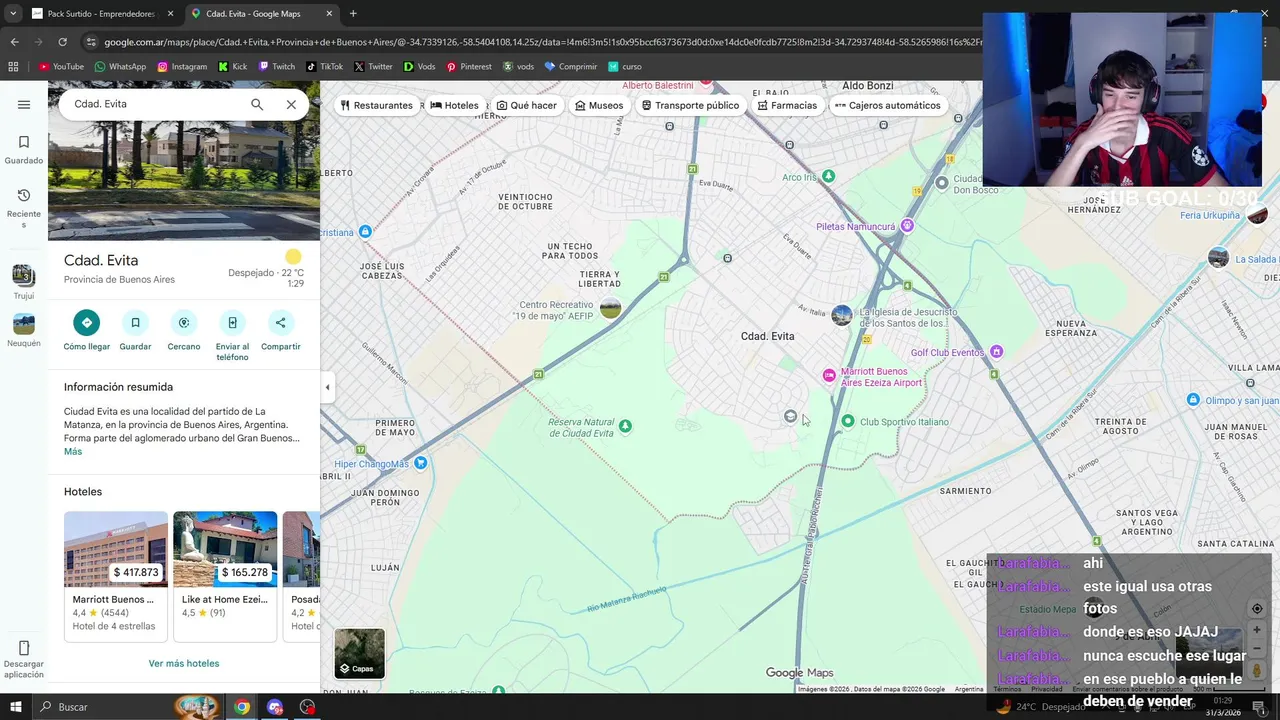Click the Reserva Natural de Ciudad Evita pin

pos(625,426)
